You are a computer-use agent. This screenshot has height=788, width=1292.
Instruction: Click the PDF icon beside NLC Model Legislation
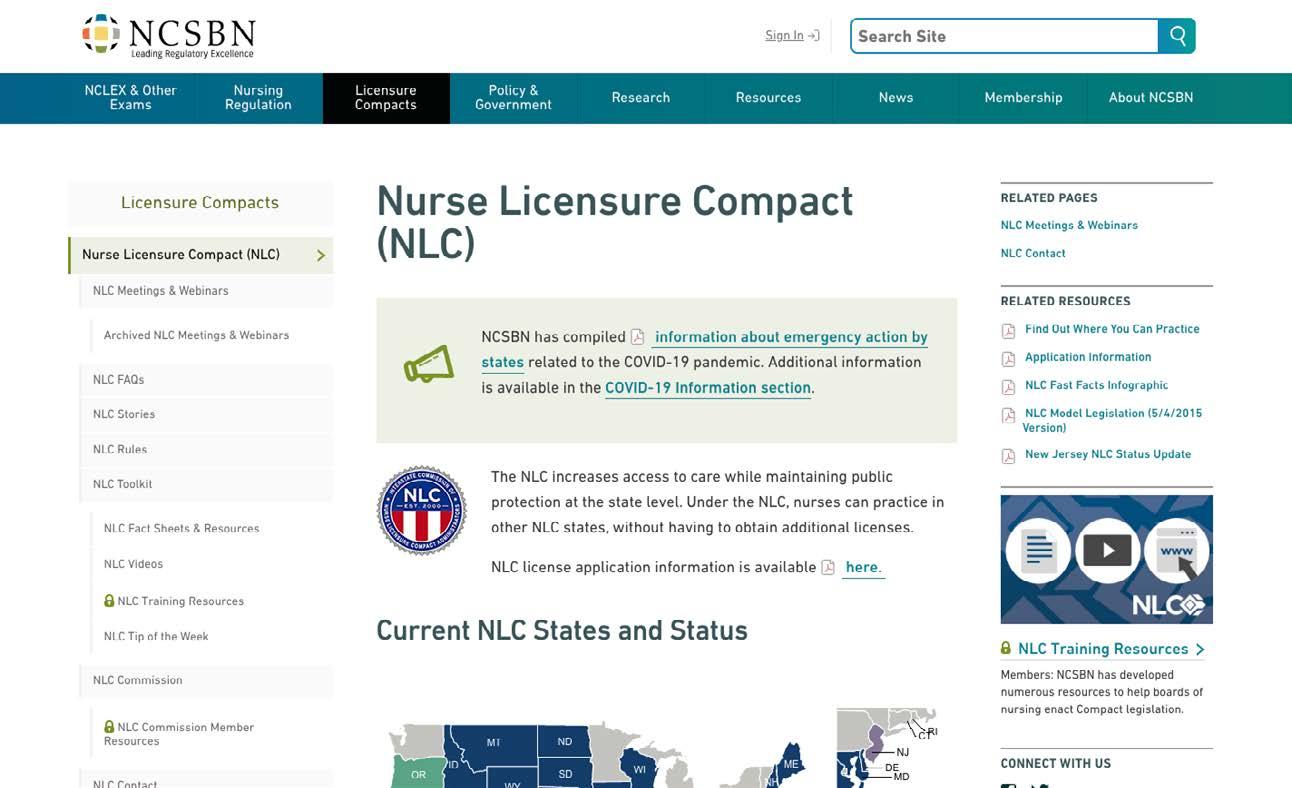point(1009,415)
